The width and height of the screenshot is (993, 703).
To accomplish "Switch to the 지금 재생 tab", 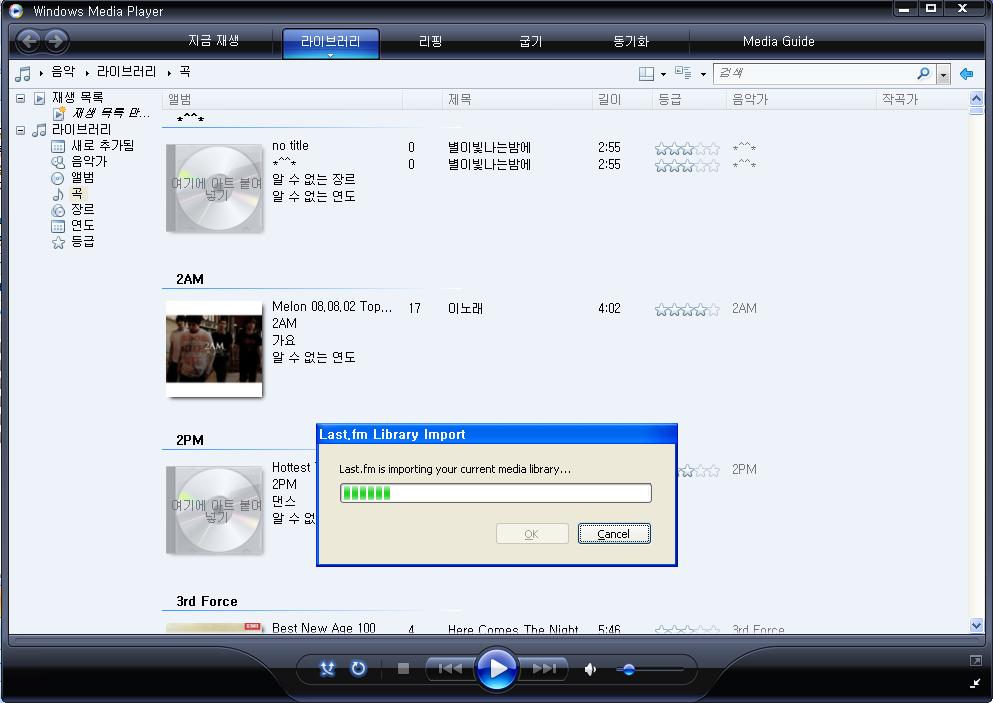I will (213, 41).
